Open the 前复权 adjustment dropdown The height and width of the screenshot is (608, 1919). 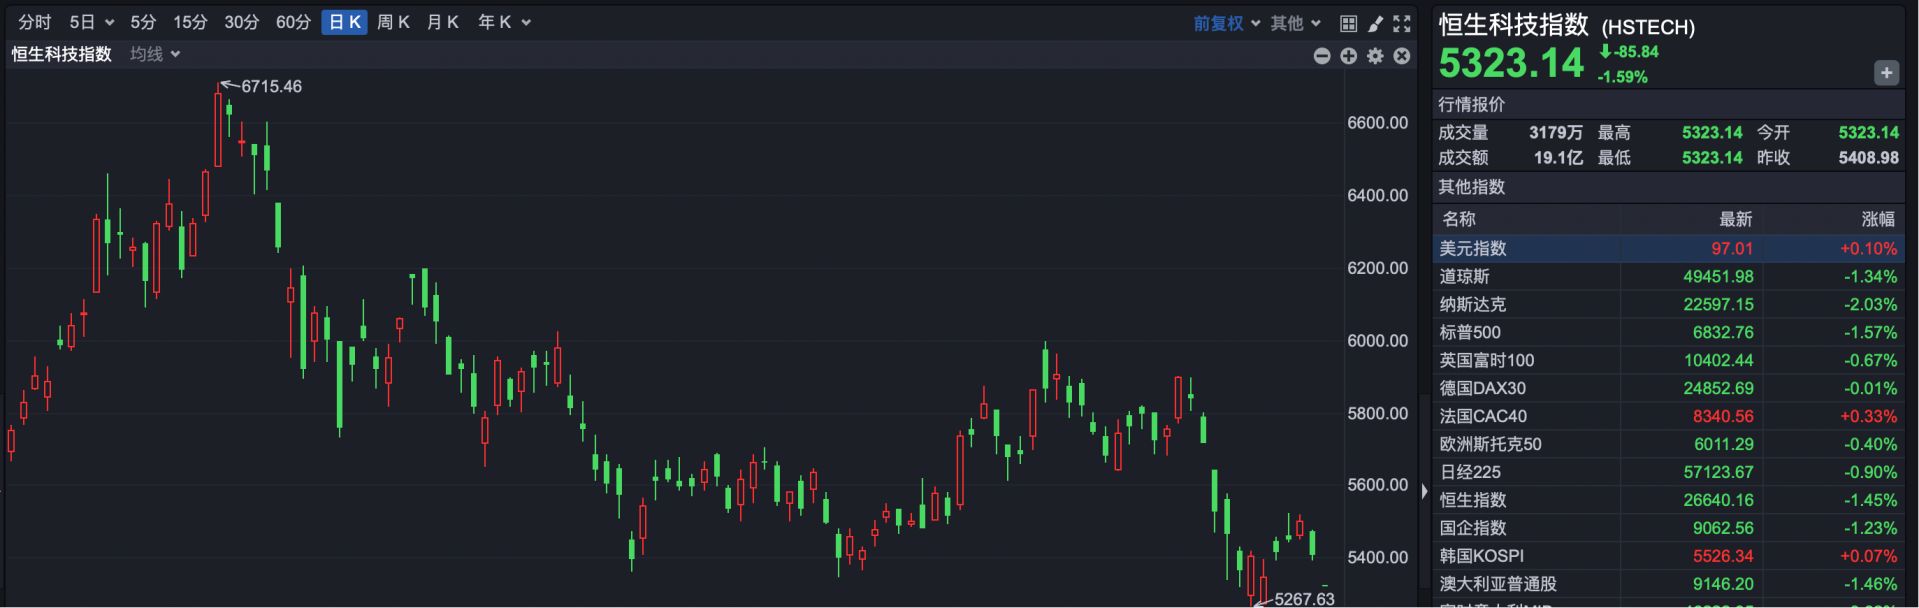click(x=1226, y=23)
